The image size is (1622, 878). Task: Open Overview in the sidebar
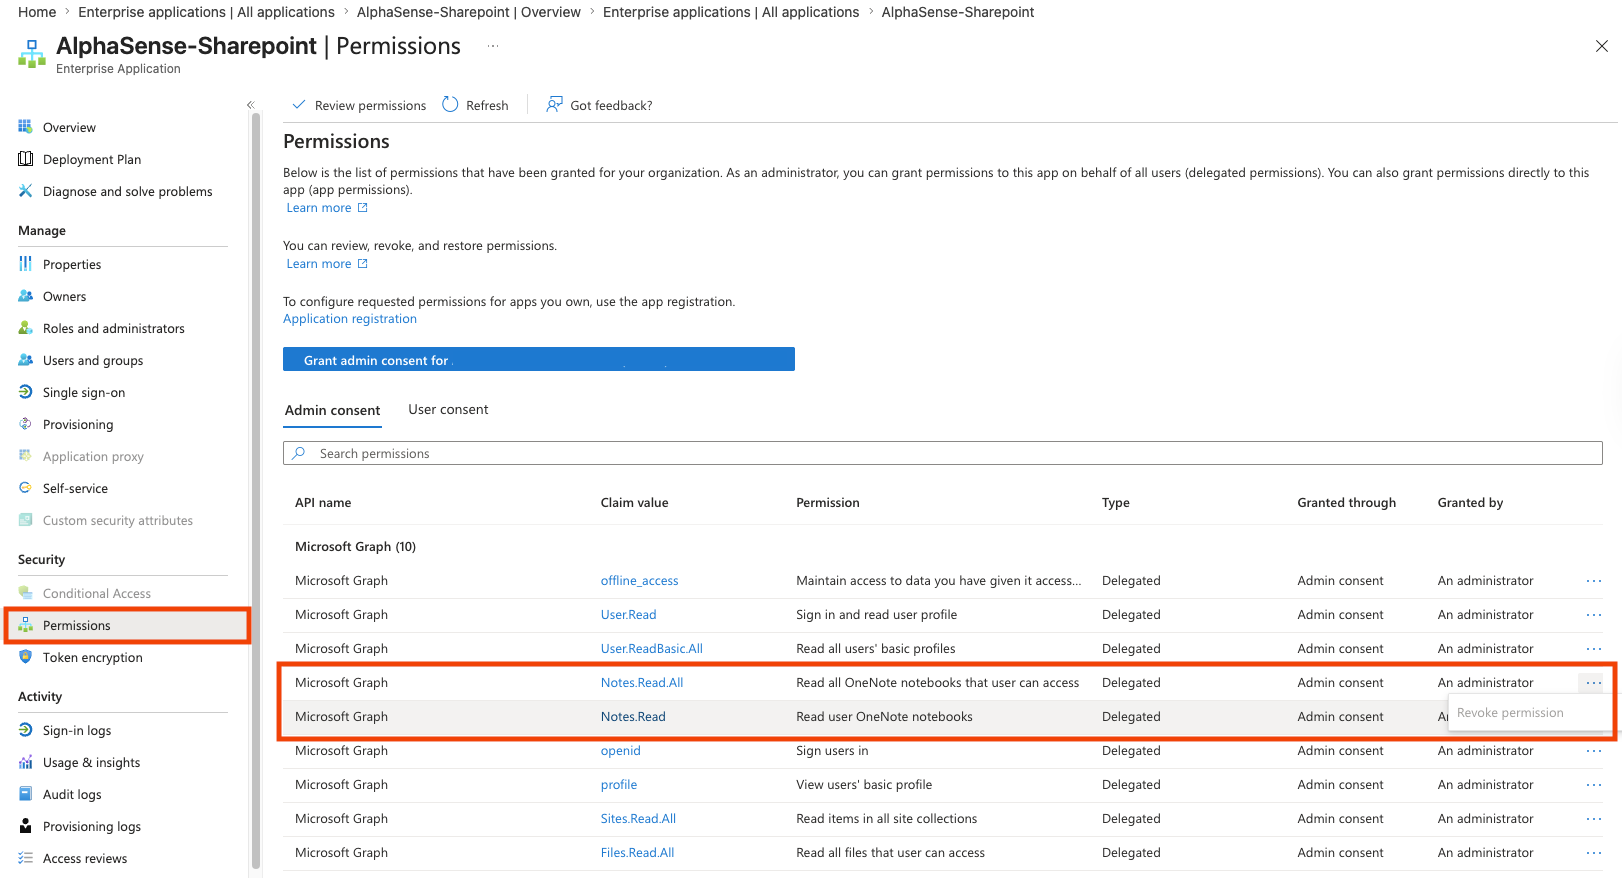69,127
